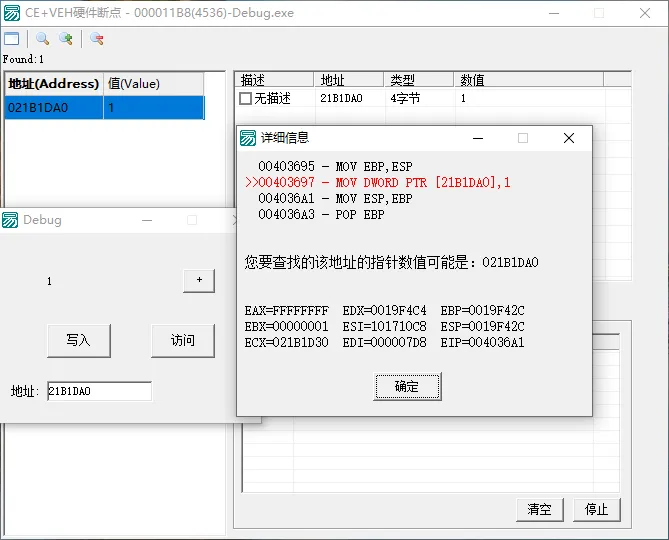Close the 详细信息 dialog

point(568,138)
